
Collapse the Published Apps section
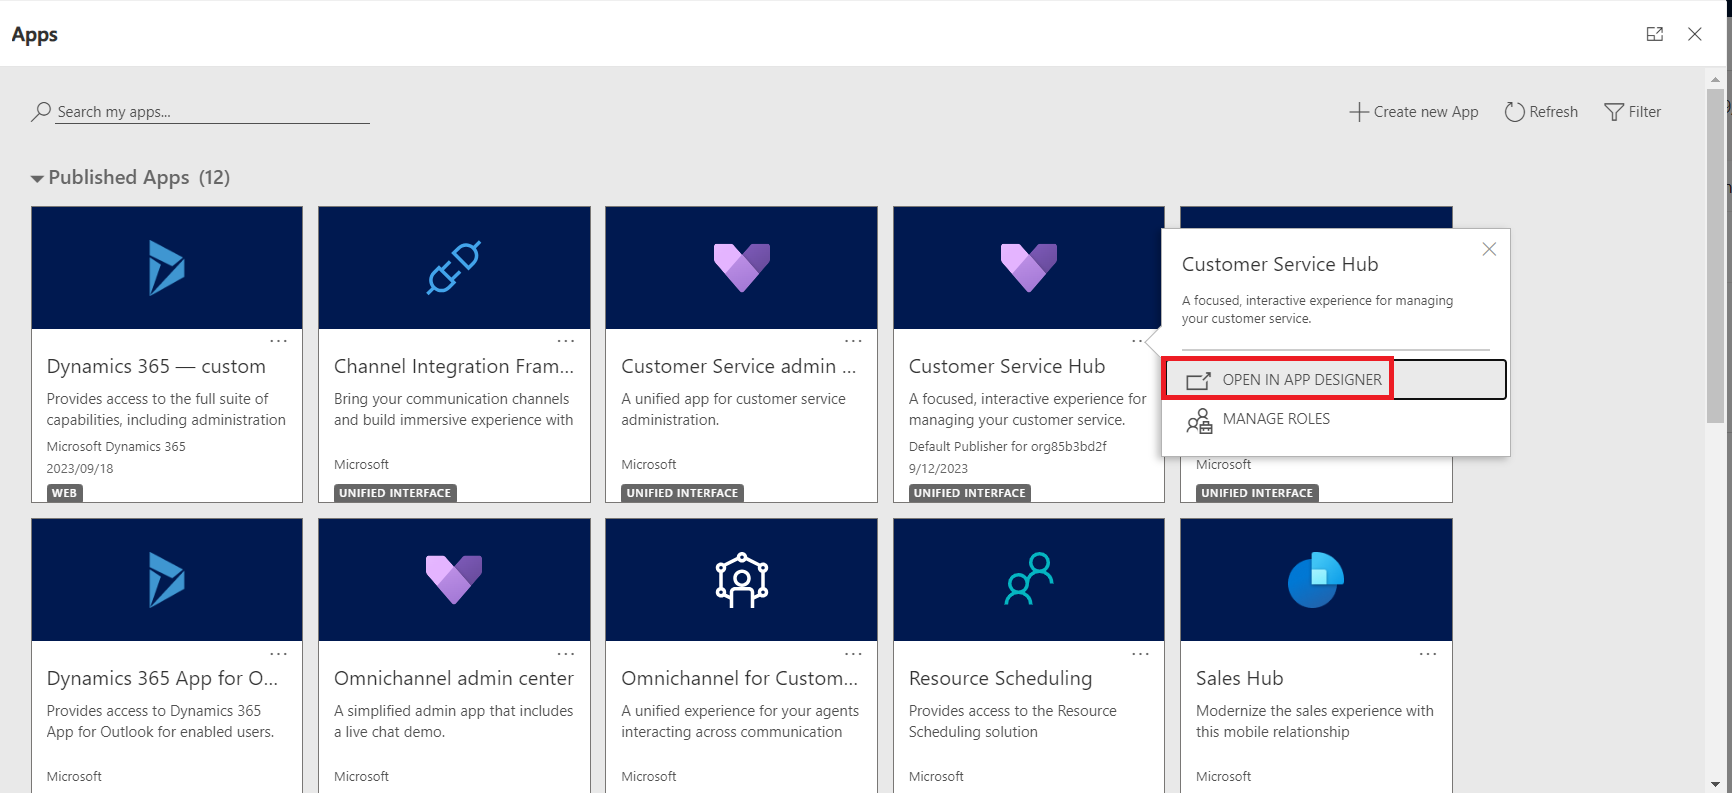tap(37, 178)
